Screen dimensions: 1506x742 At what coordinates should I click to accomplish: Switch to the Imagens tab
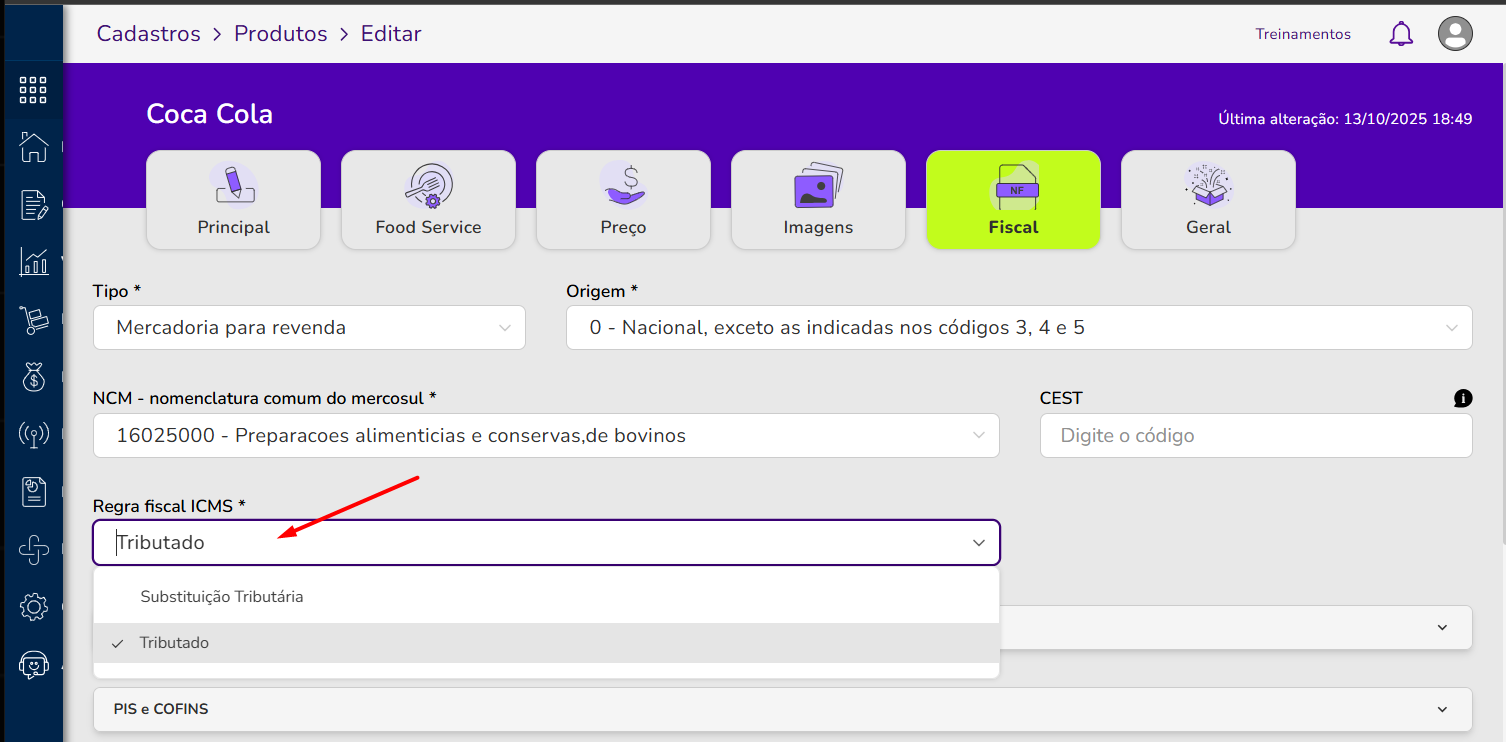(818, 200)
